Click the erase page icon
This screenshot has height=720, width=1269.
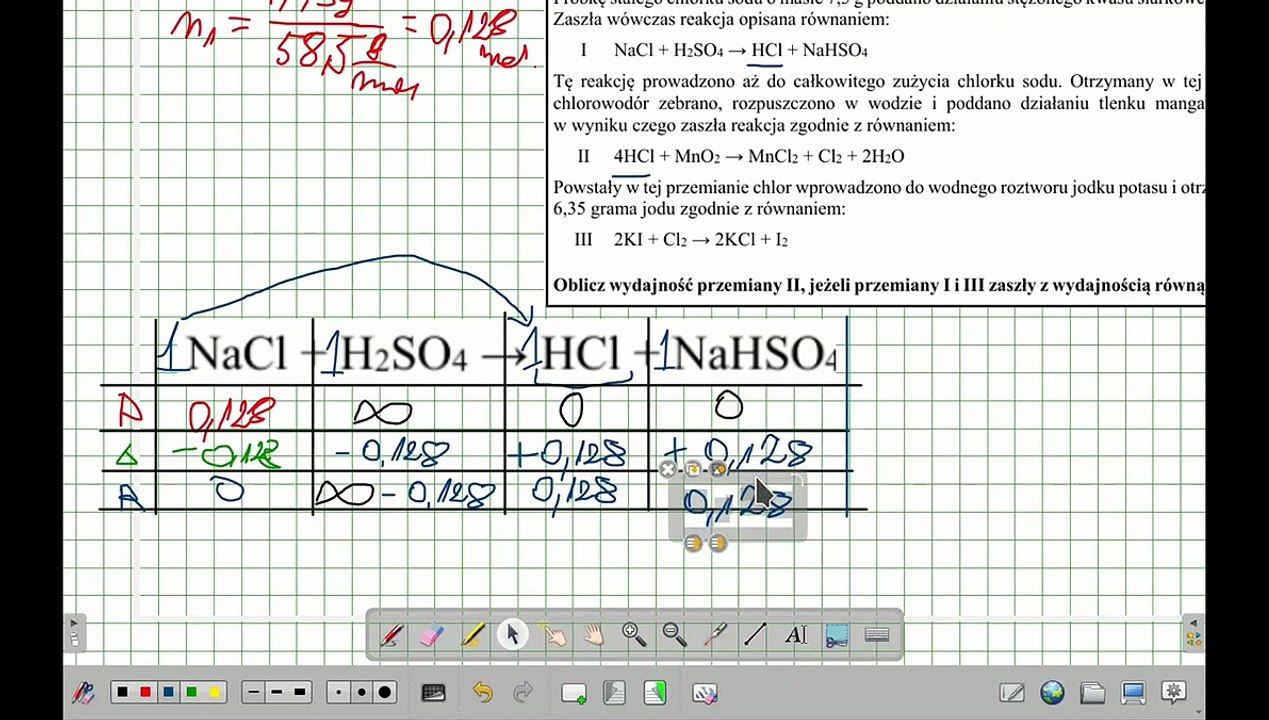[x=705, y=692]
